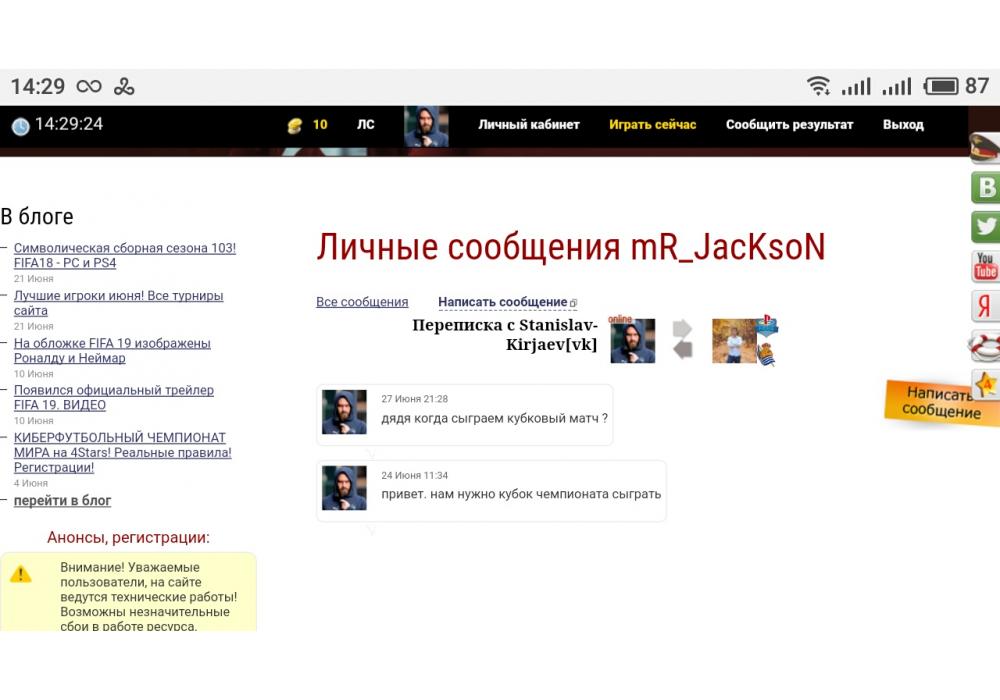The height and width of the screenshot is (700, 1000).
Task: Open ЛС private messages menu item
Action: 366,125
